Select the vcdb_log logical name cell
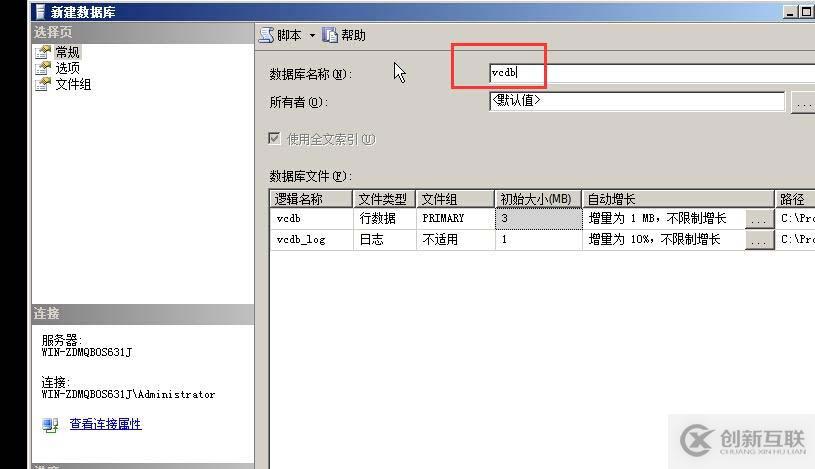815x469 pixels. coord(311,240)
